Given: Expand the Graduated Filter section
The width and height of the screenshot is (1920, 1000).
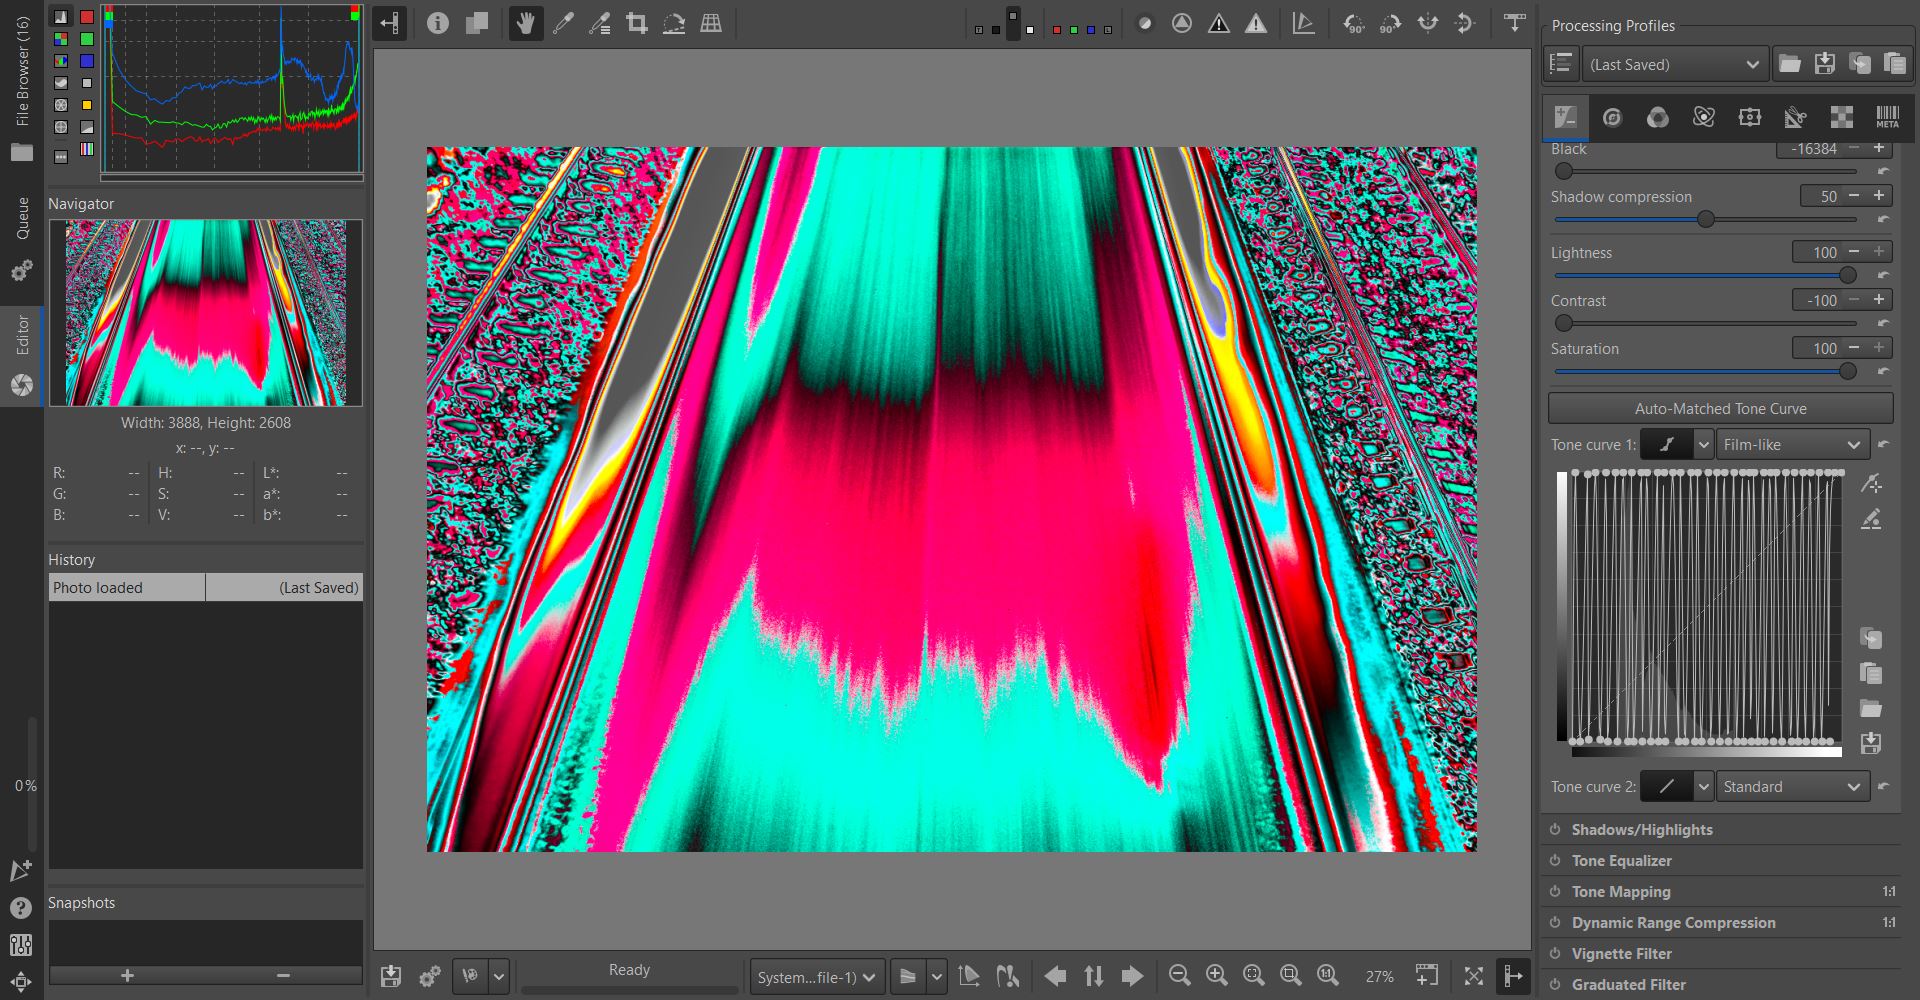Looking at the screenshot, I should click(1628, 985).
